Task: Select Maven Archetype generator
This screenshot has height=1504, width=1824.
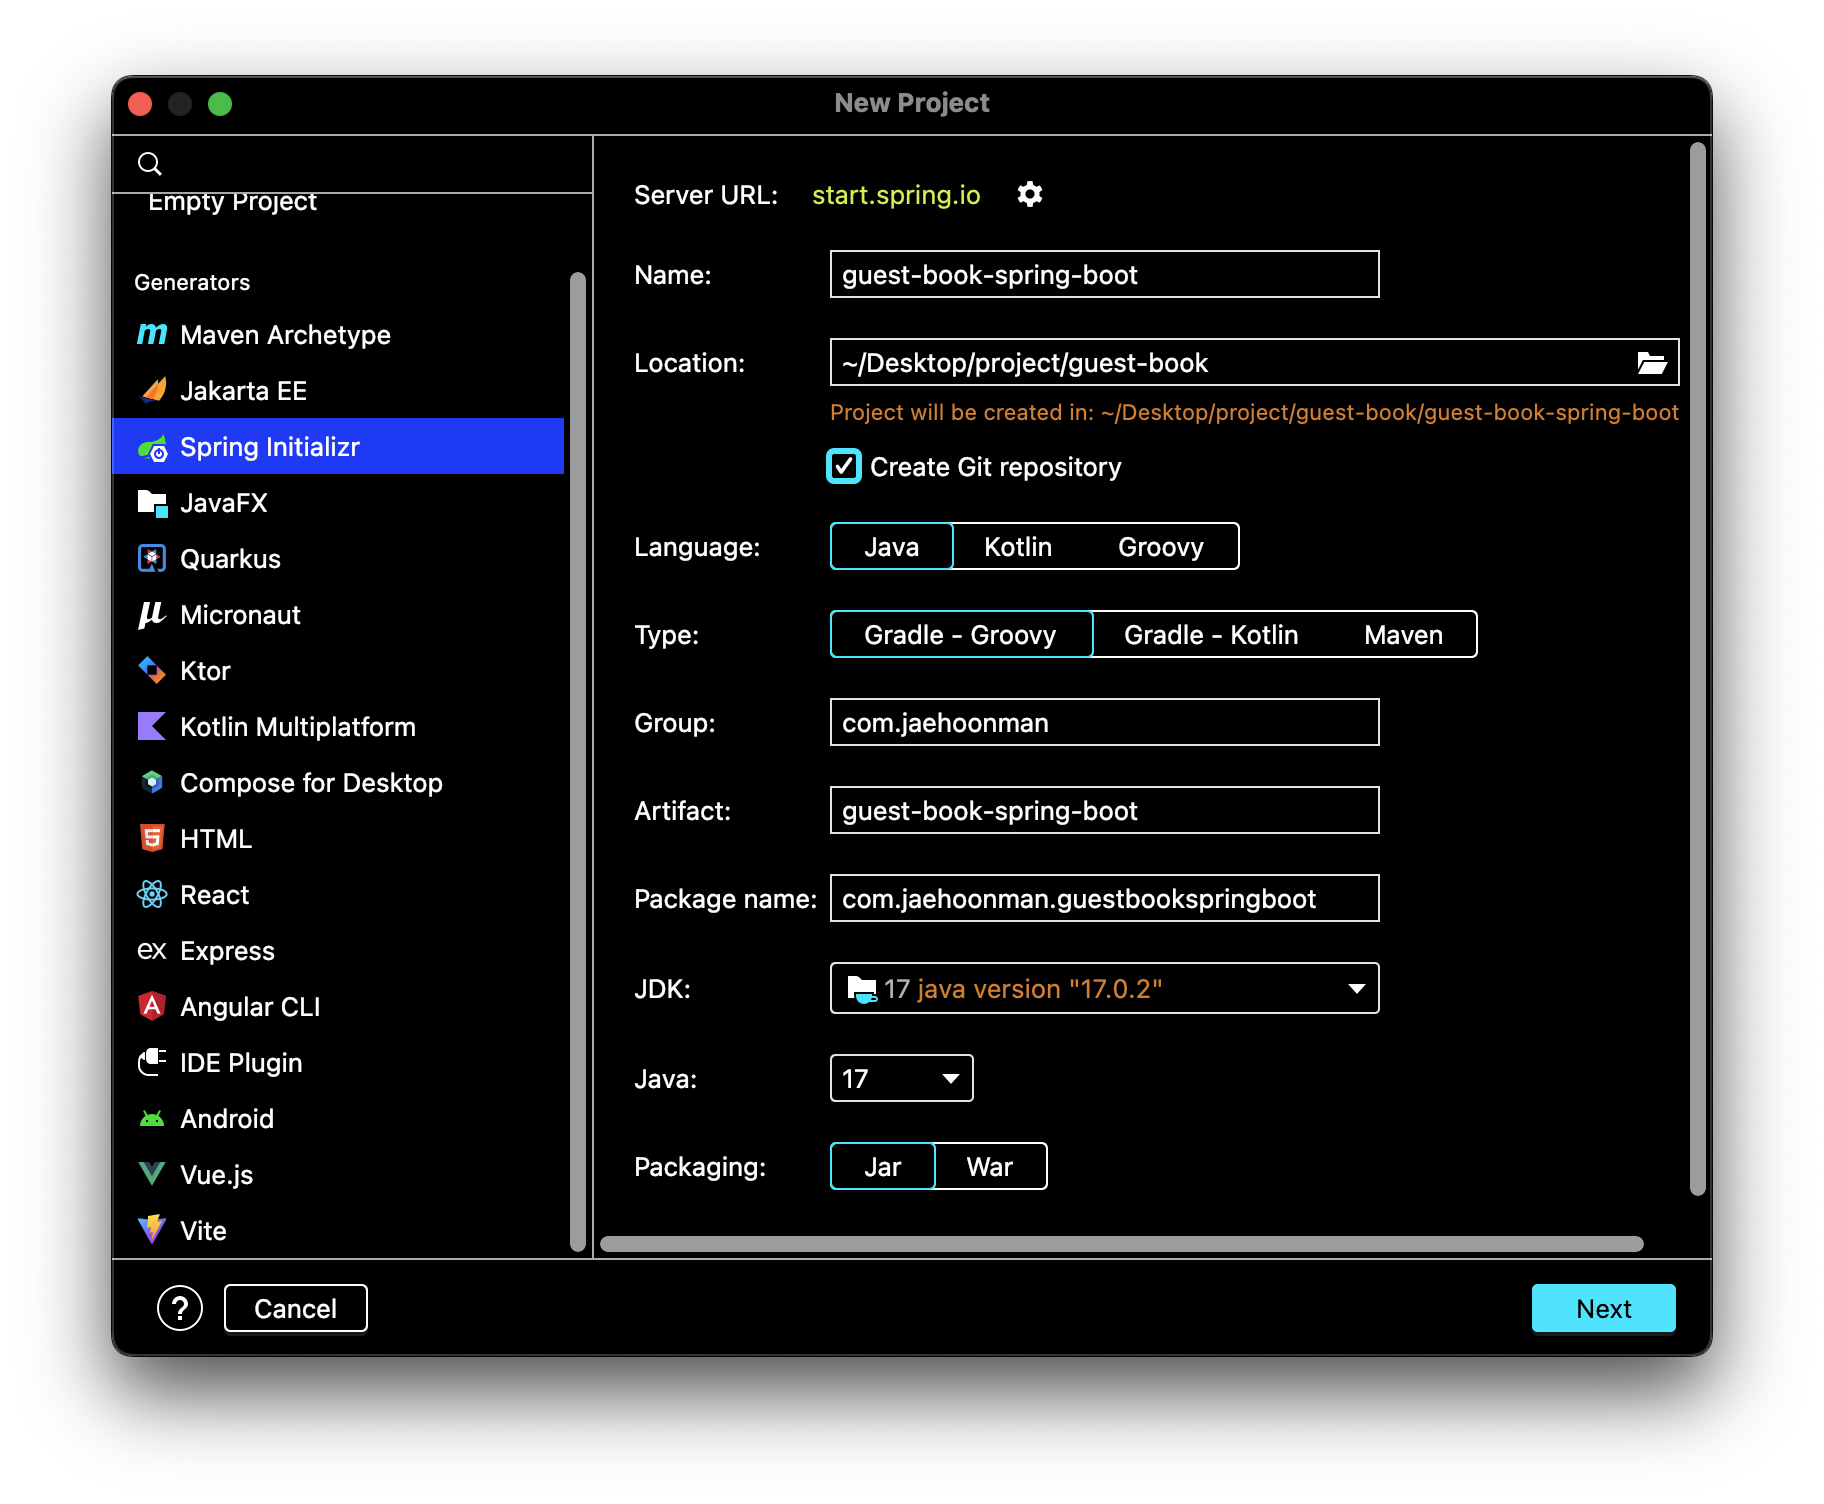Action: coord(338,335)
